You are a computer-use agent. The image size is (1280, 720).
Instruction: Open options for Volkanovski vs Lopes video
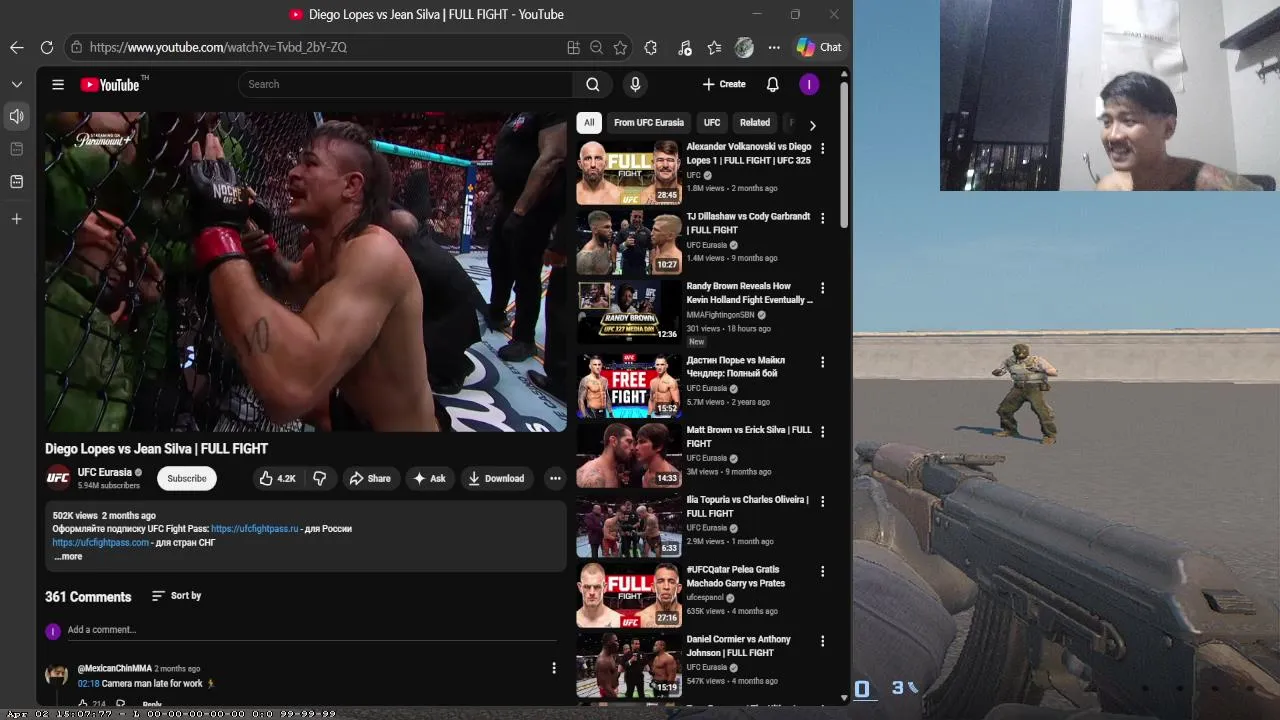(x=823, y=148)
